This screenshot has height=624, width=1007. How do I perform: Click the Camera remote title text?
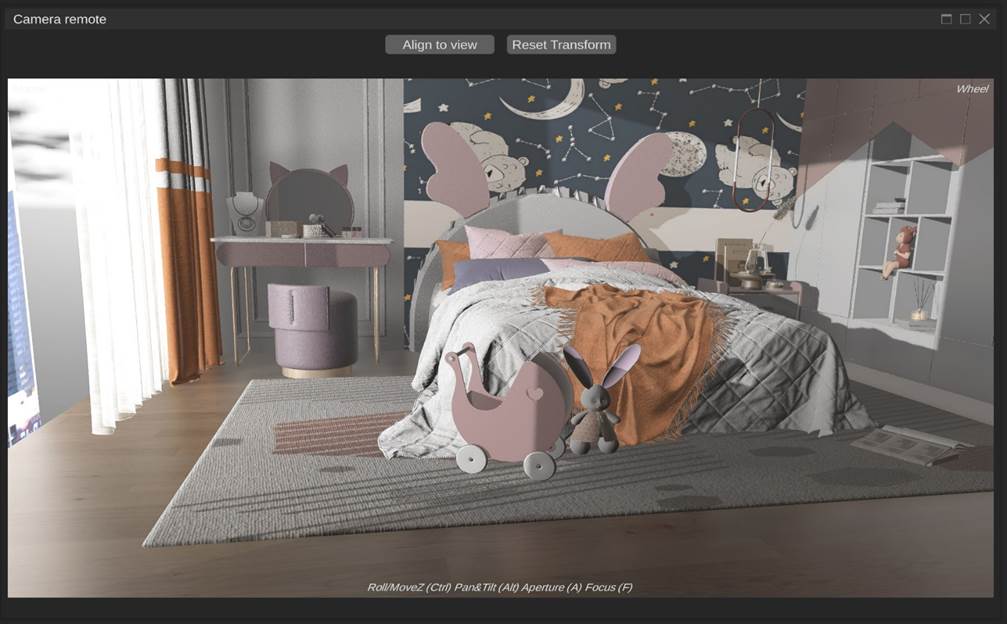[60, 19]
